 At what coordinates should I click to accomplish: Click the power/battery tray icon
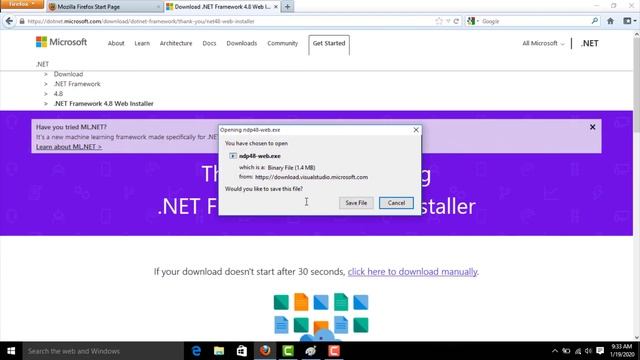(566, 351)
